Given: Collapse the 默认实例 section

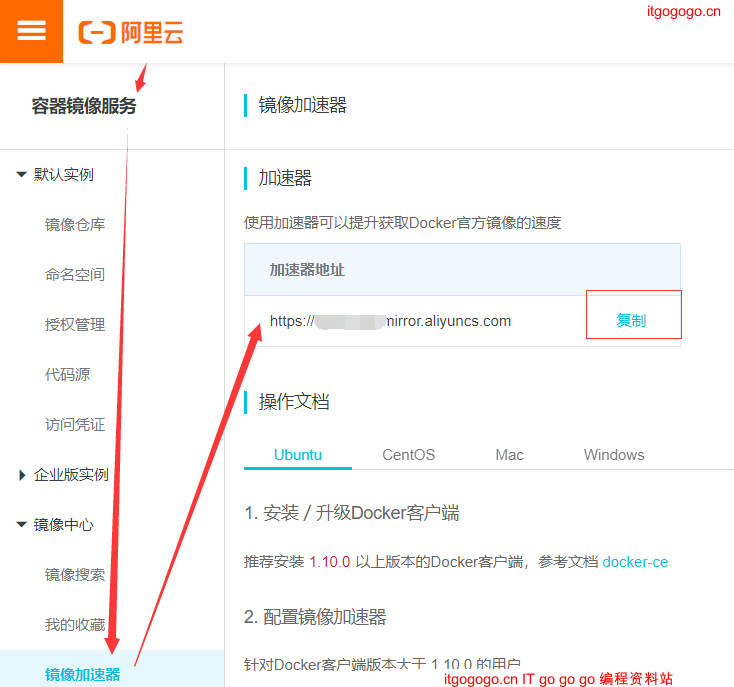Looking at the screenshot, I should [x=22, y=175].
